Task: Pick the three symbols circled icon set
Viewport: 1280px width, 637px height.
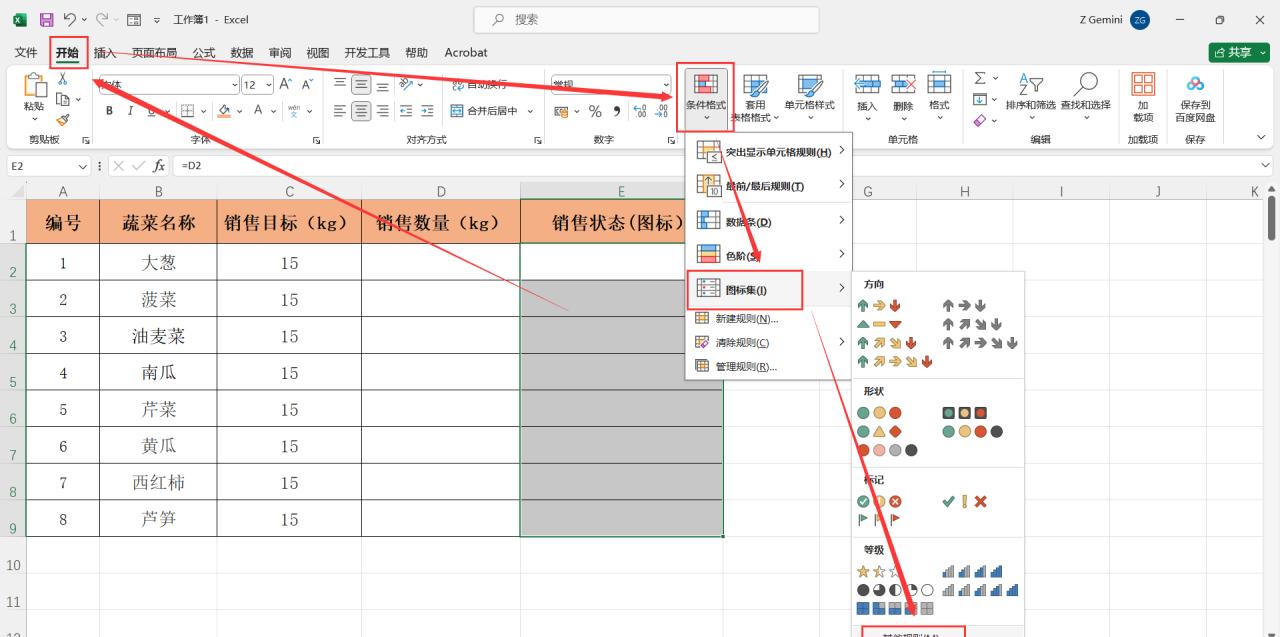Action: (880, 501)
